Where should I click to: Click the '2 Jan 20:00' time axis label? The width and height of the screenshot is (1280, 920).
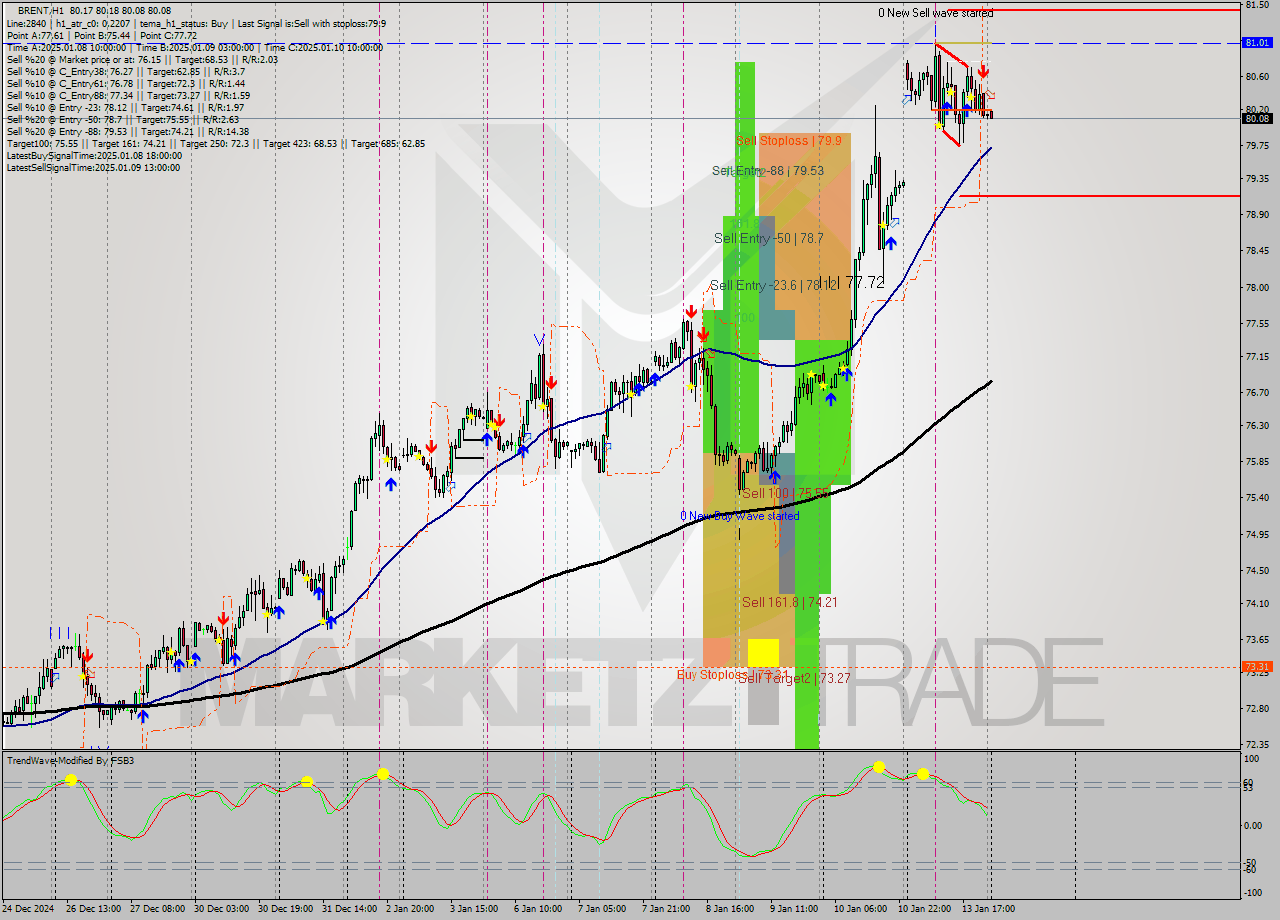tap(411, 909)
